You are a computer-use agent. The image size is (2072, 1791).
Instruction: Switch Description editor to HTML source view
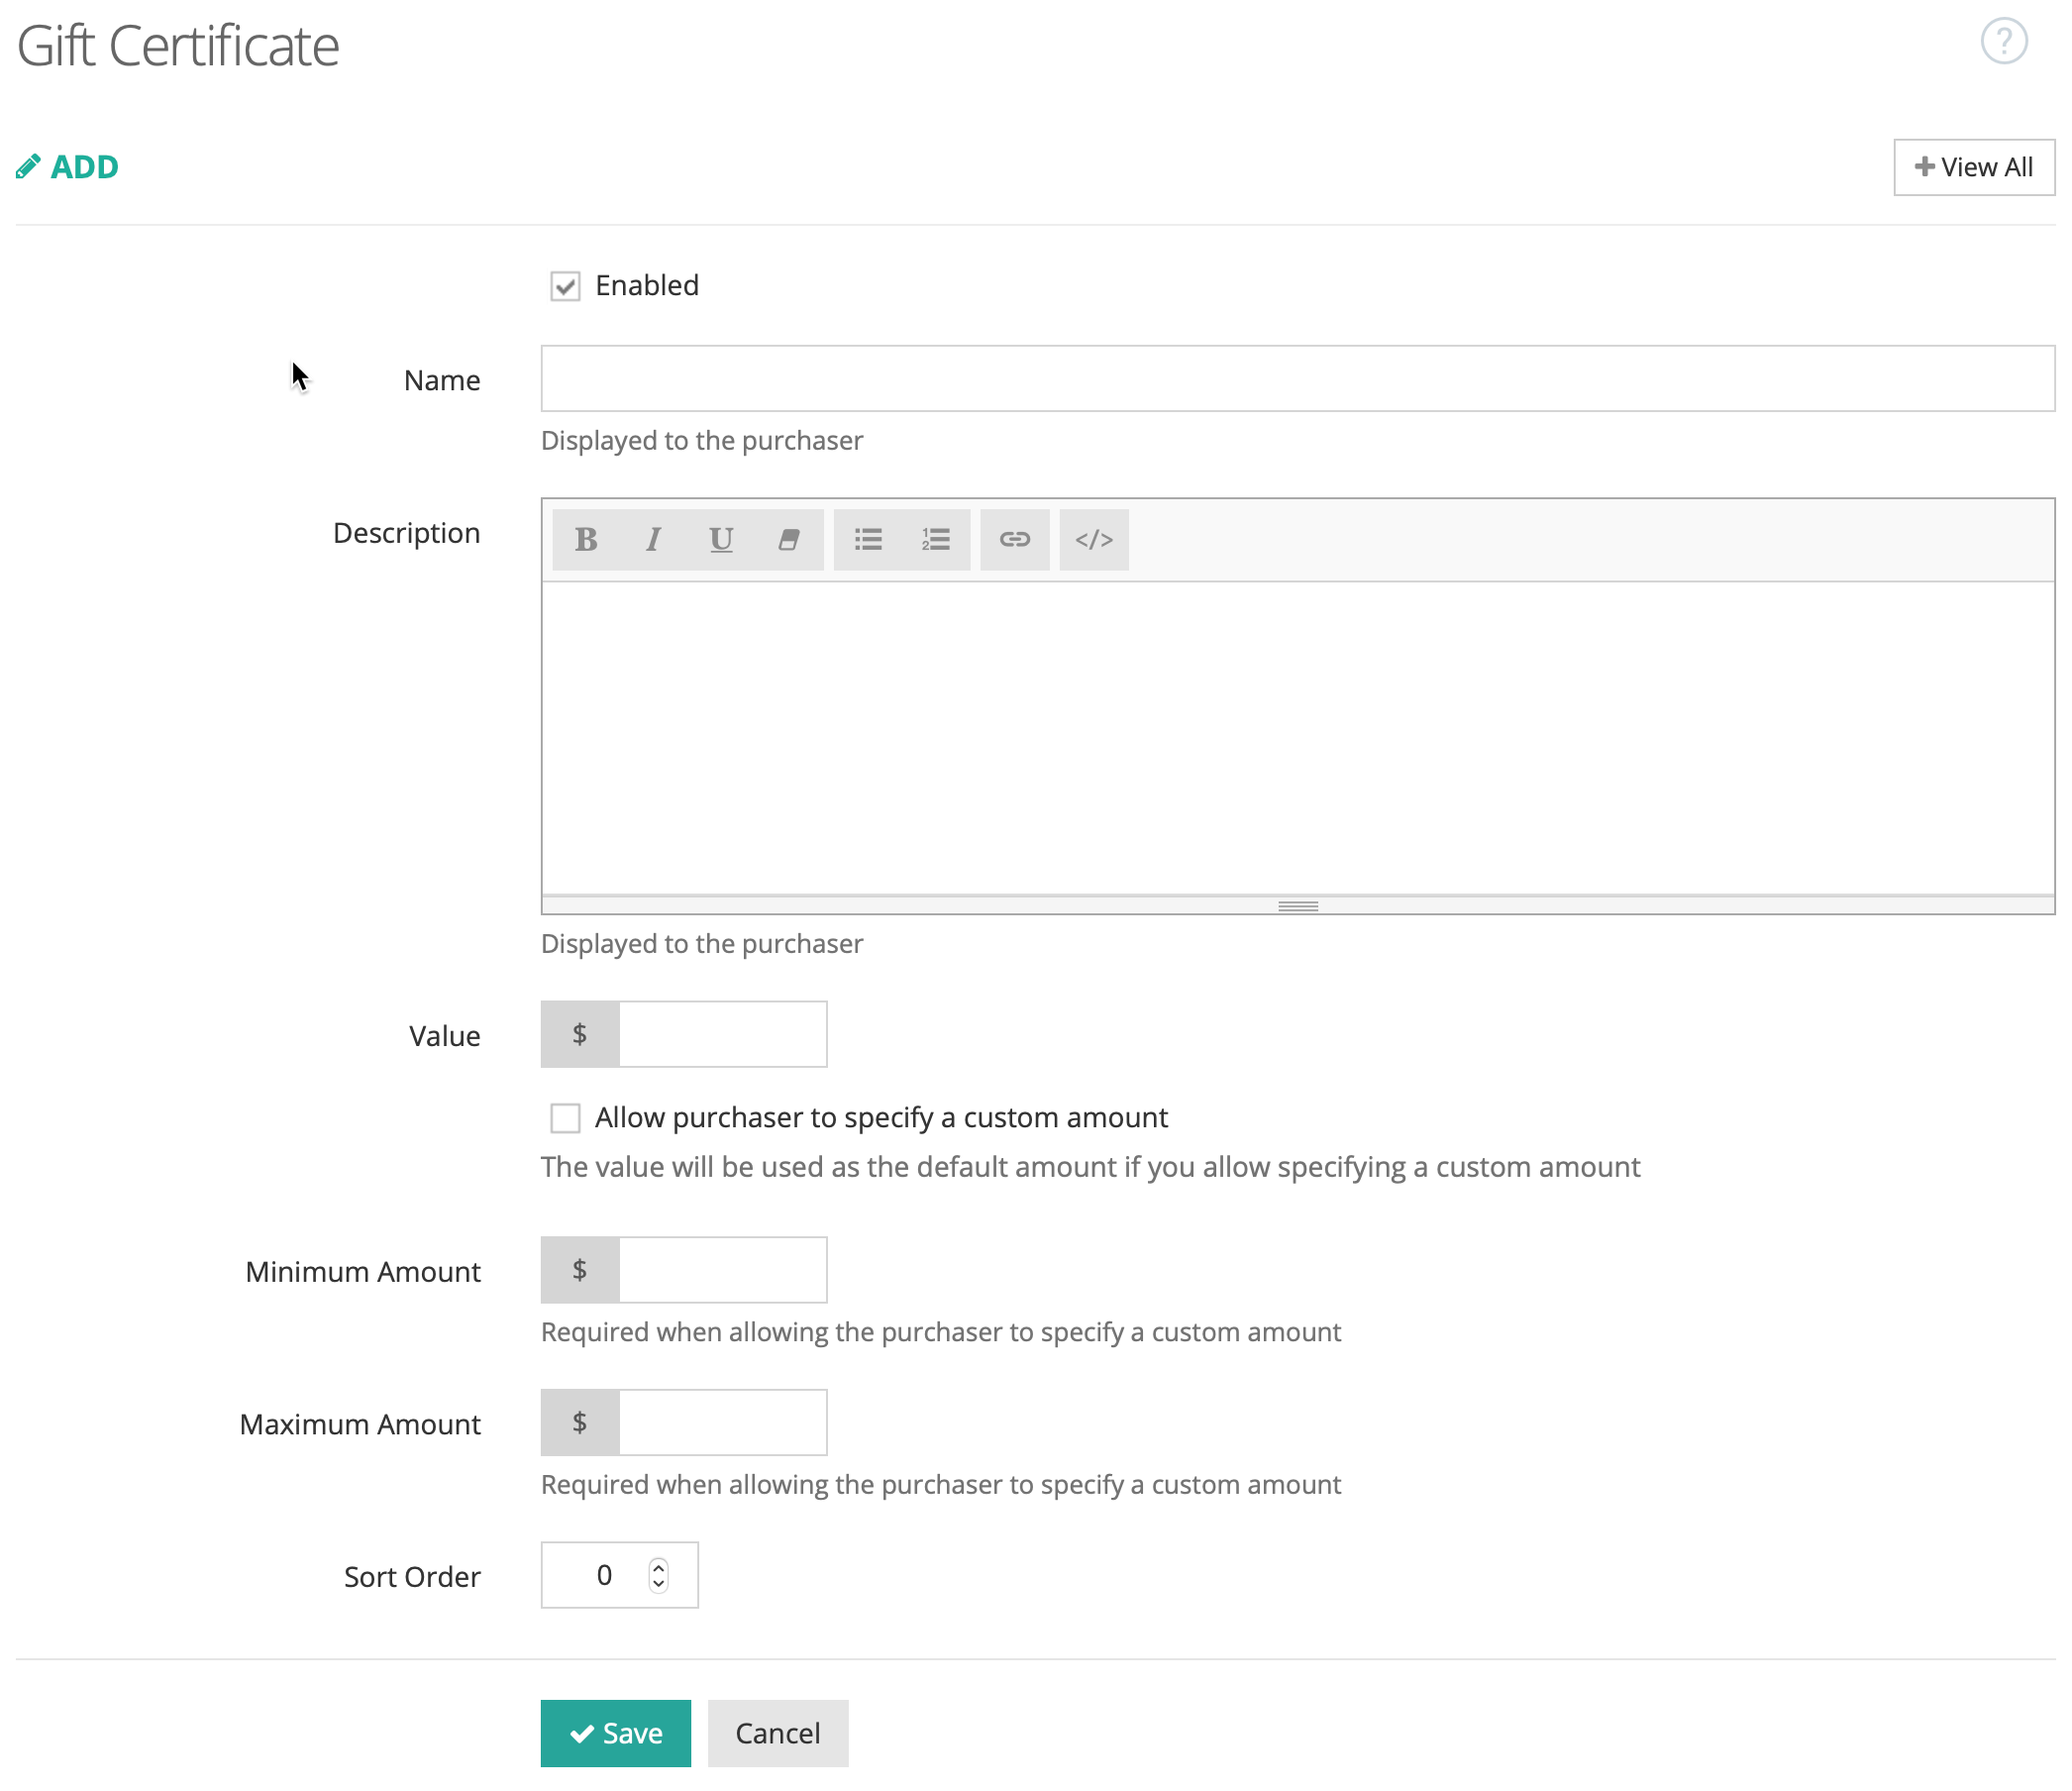[1094, 540]
